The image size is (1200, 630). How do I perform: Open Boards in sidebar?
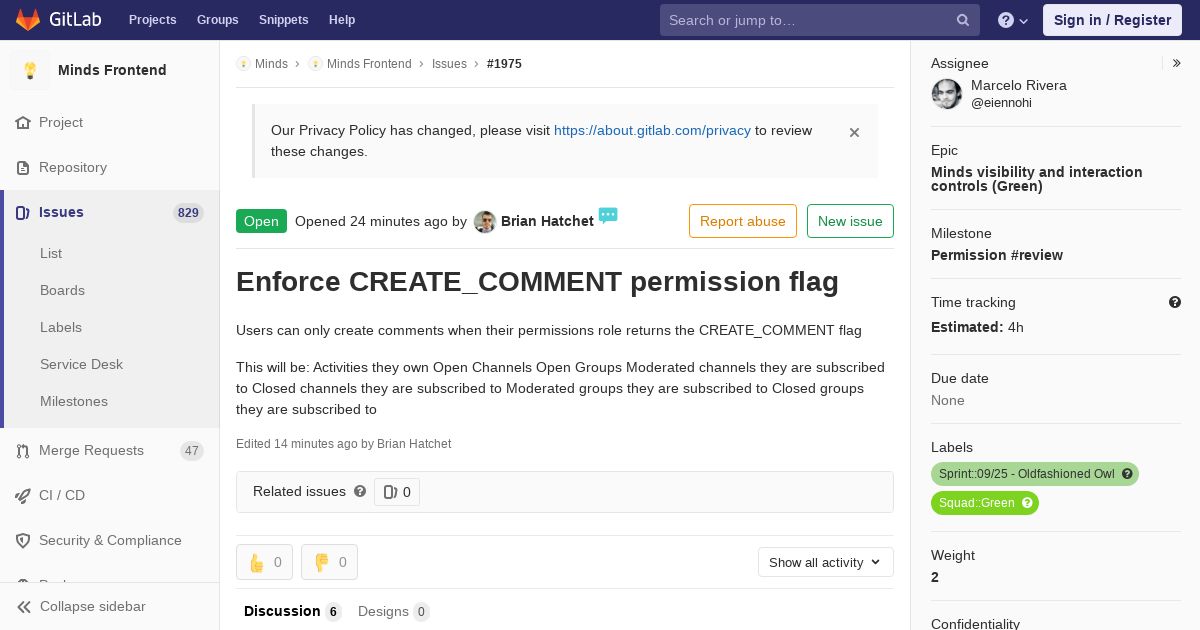(x=62, y=291)
